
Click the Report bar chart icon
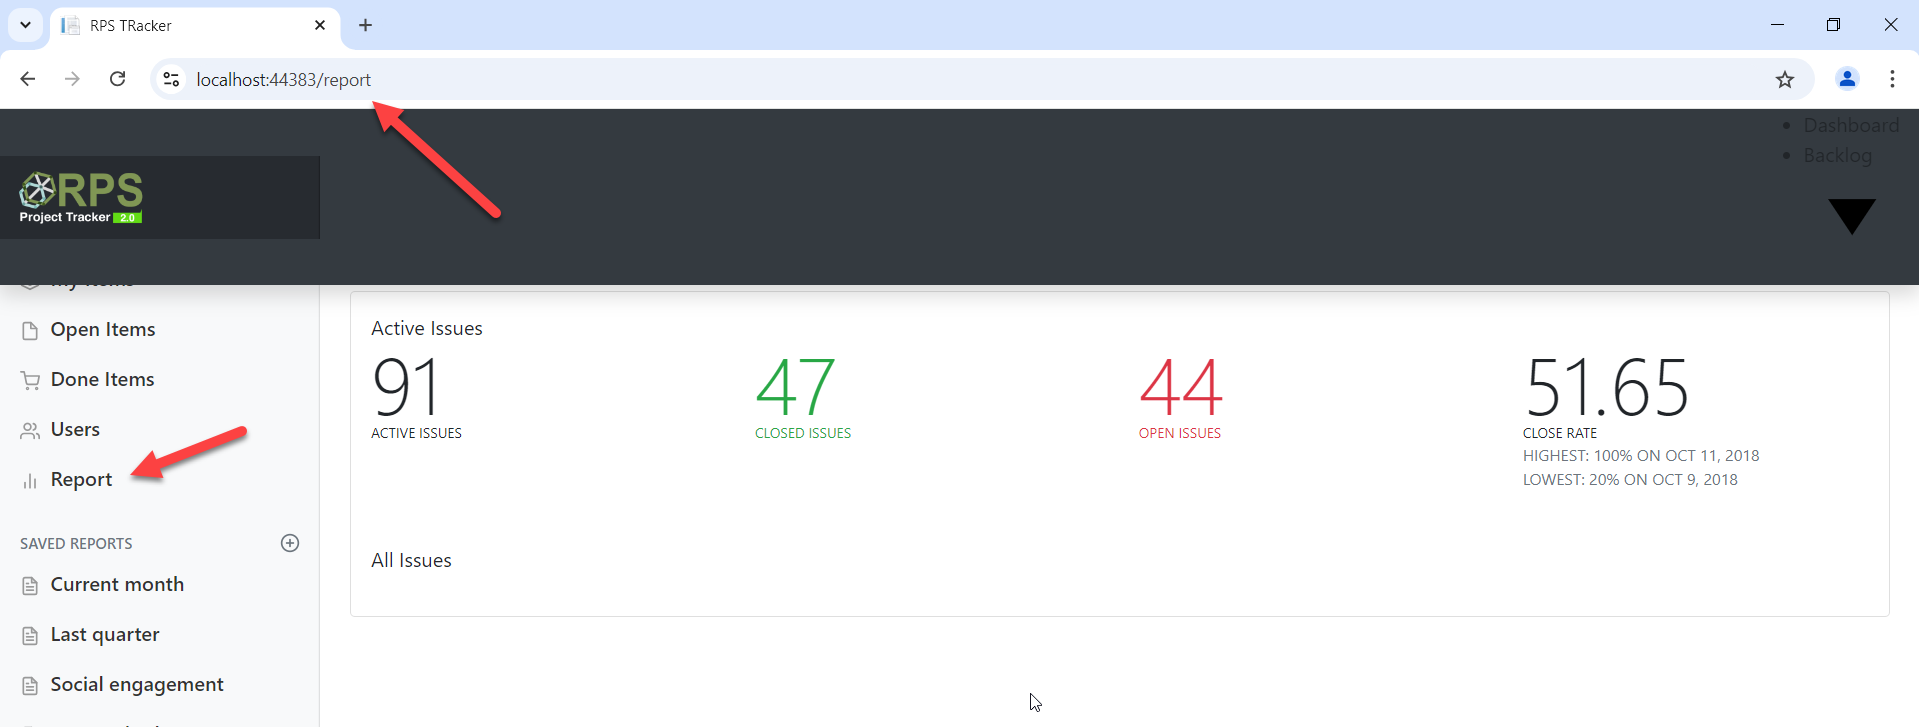tap(30, 480)
